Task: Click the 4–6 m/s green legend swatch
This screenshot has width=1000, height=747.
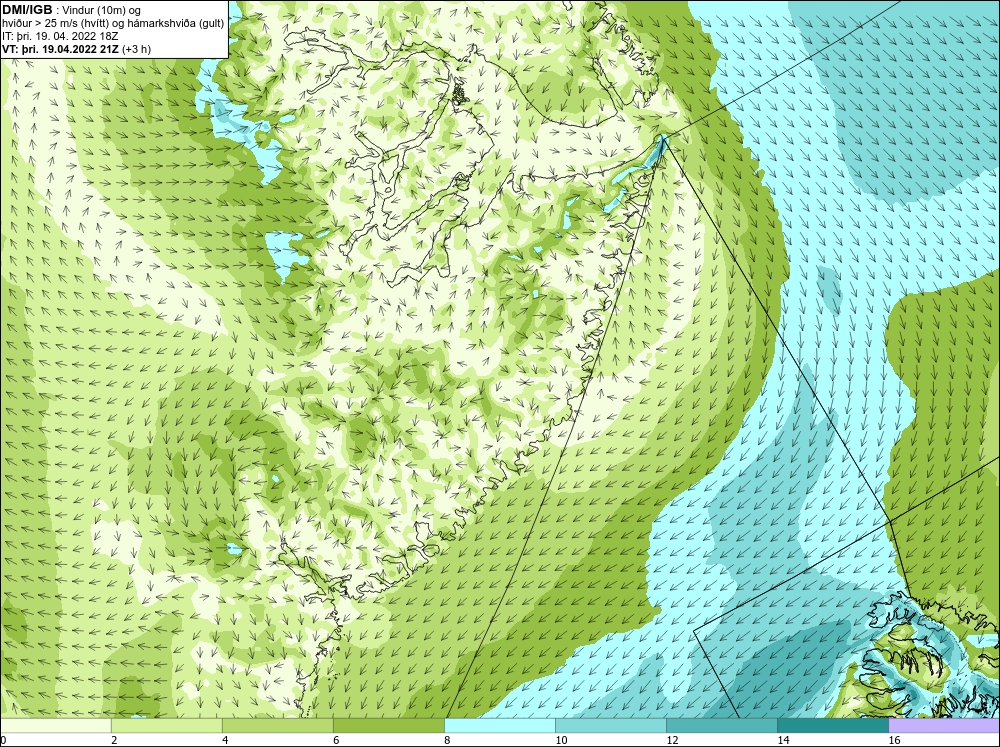Action: click(x=277, y=726)
